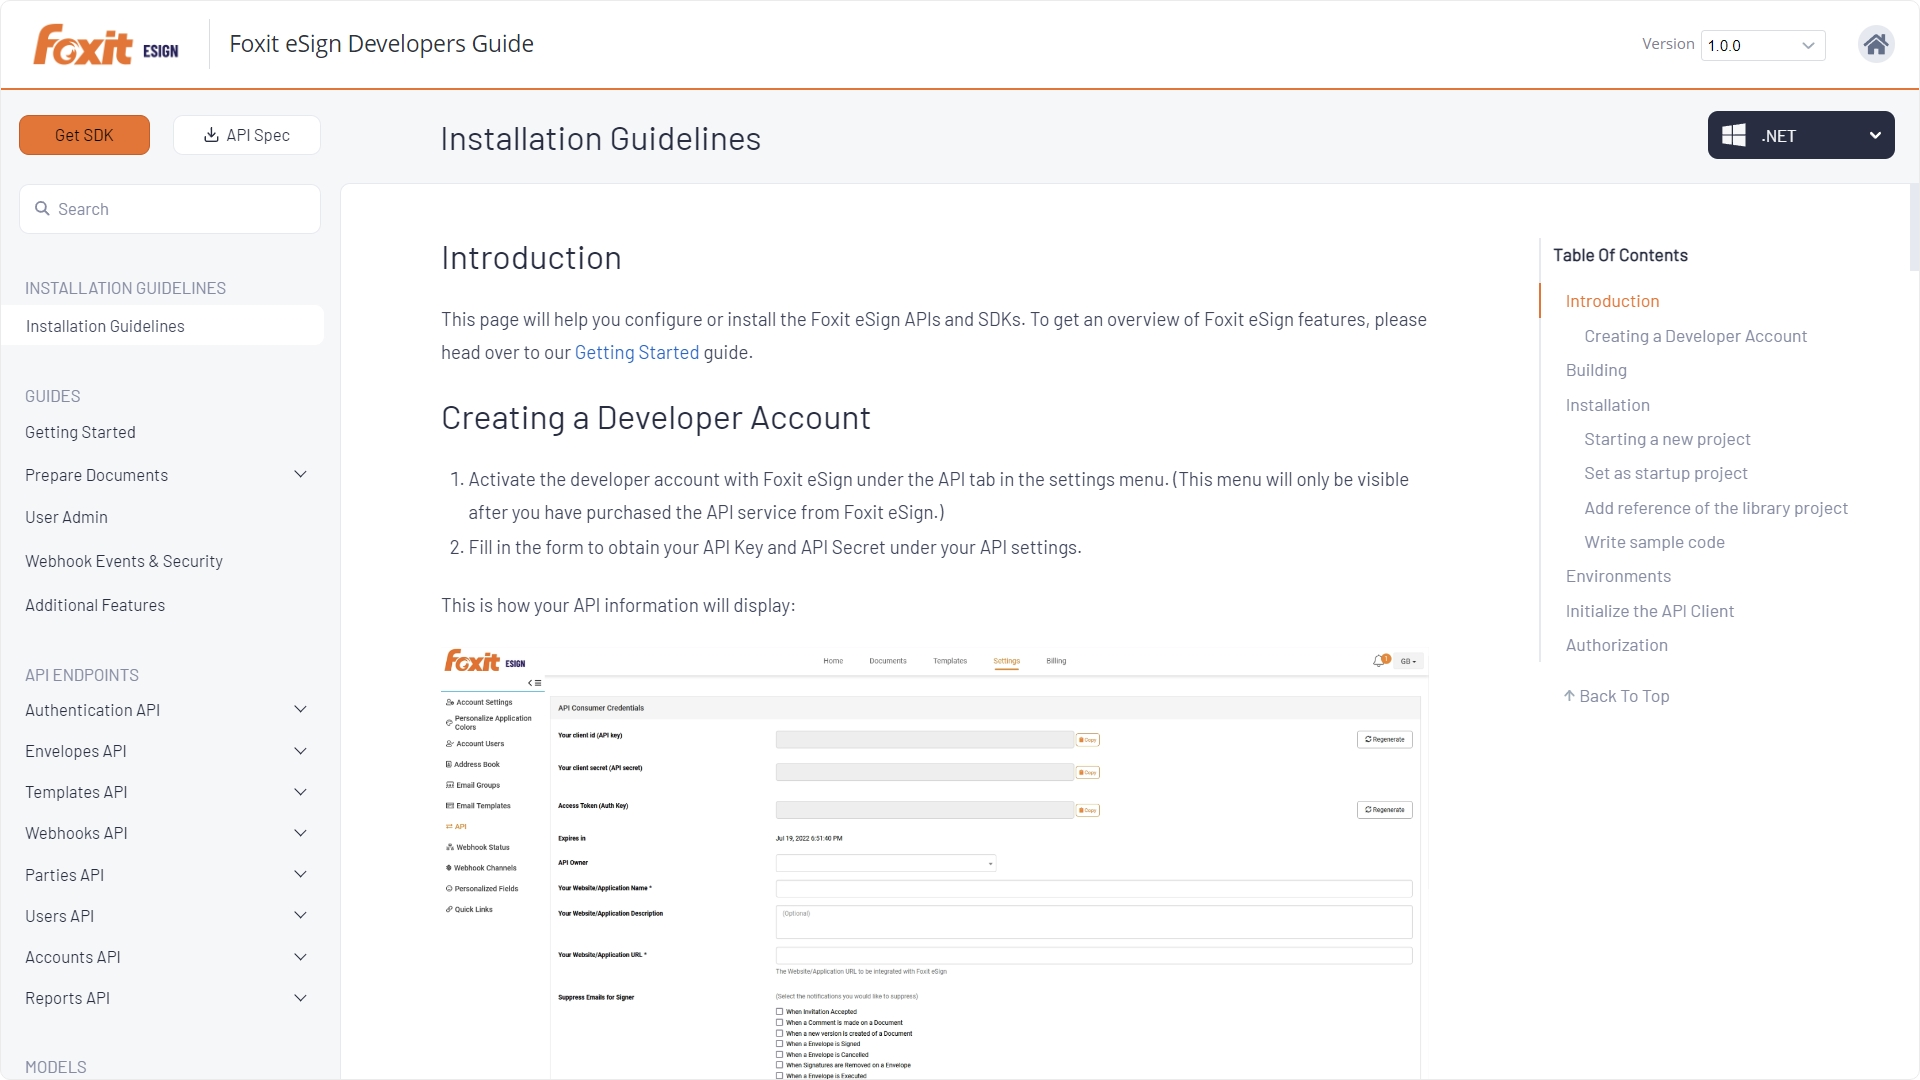Jump to Installation in table of contents
The height and width of the screenshot is (1080, 1920).
pos(1607,405)
